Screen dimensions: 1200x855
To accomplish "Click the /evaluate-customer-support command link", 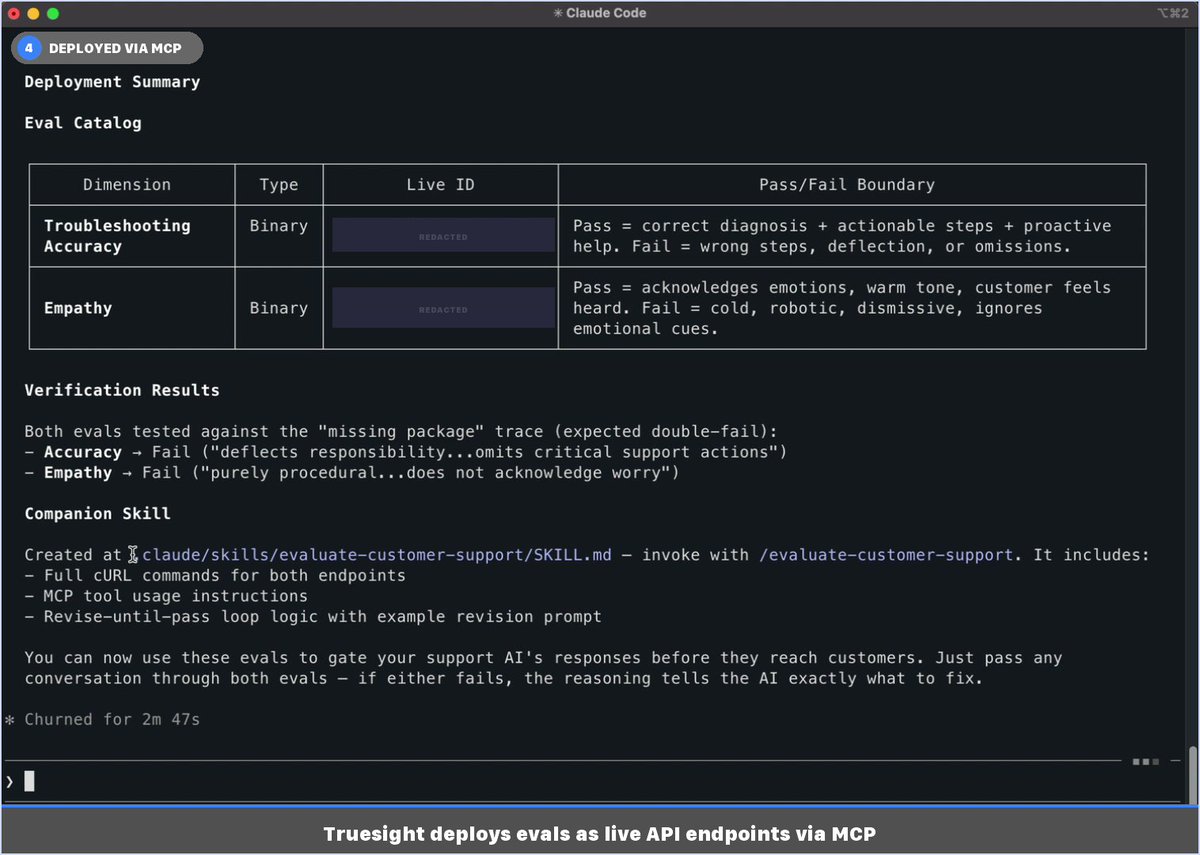I will 885,555.
